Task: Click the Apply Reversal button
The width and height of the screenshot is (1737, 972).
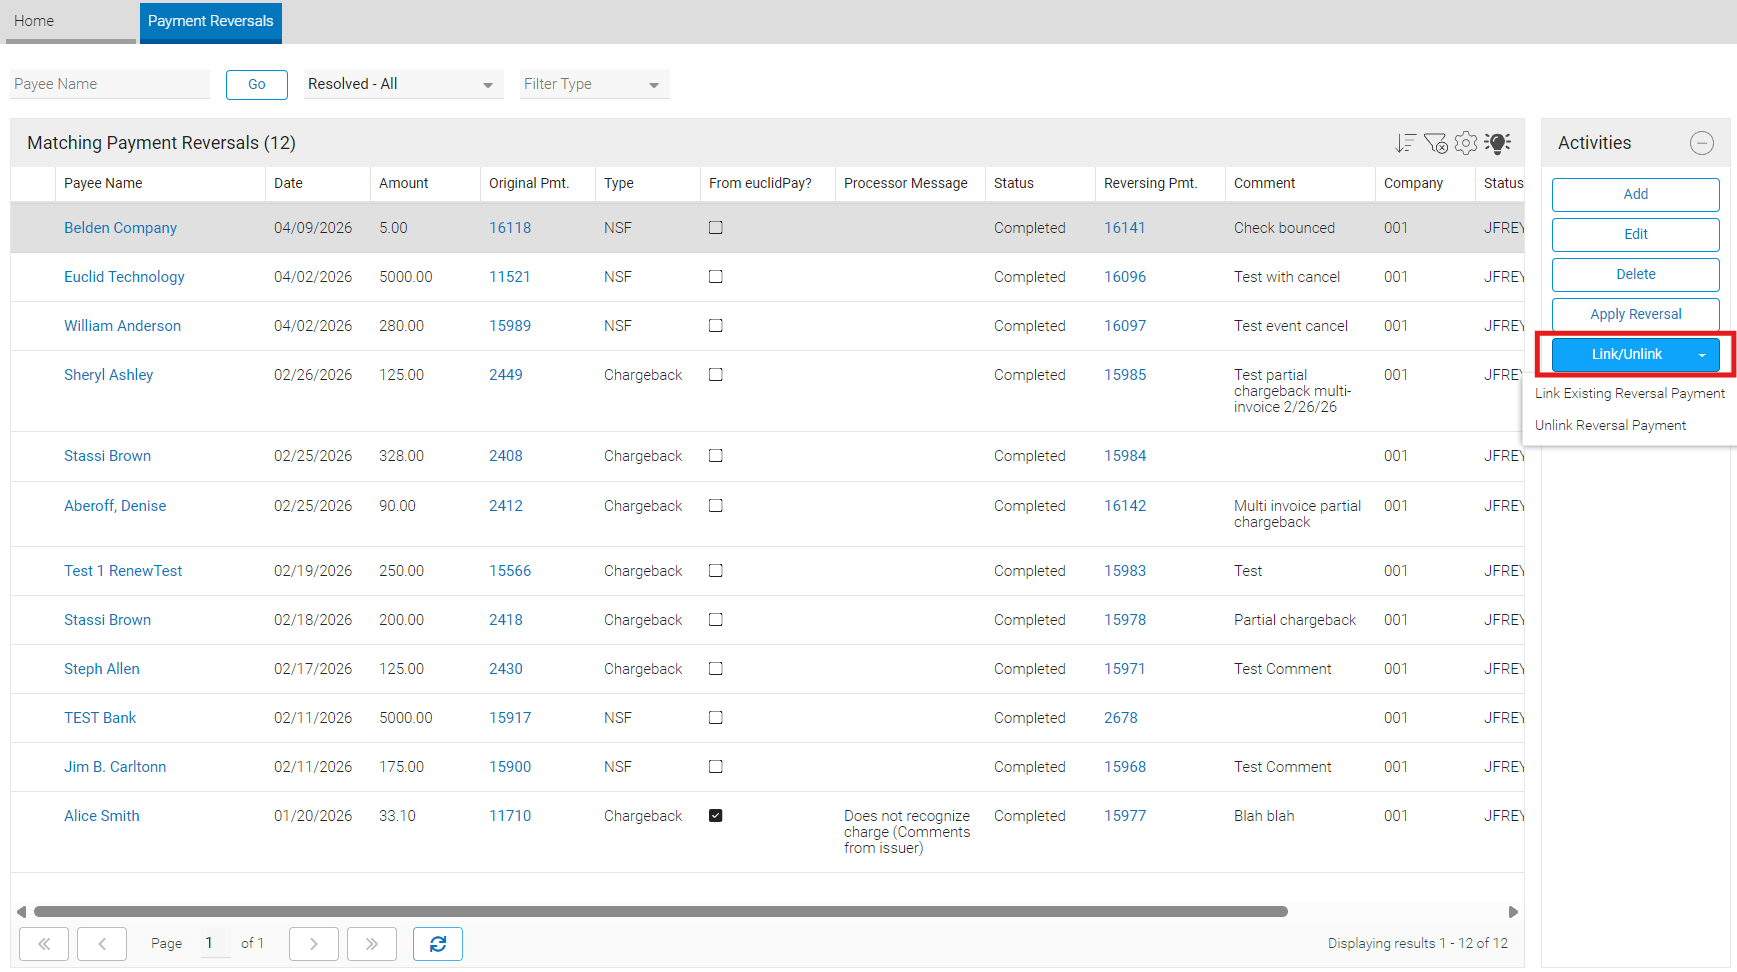Action: point(1636,315)
